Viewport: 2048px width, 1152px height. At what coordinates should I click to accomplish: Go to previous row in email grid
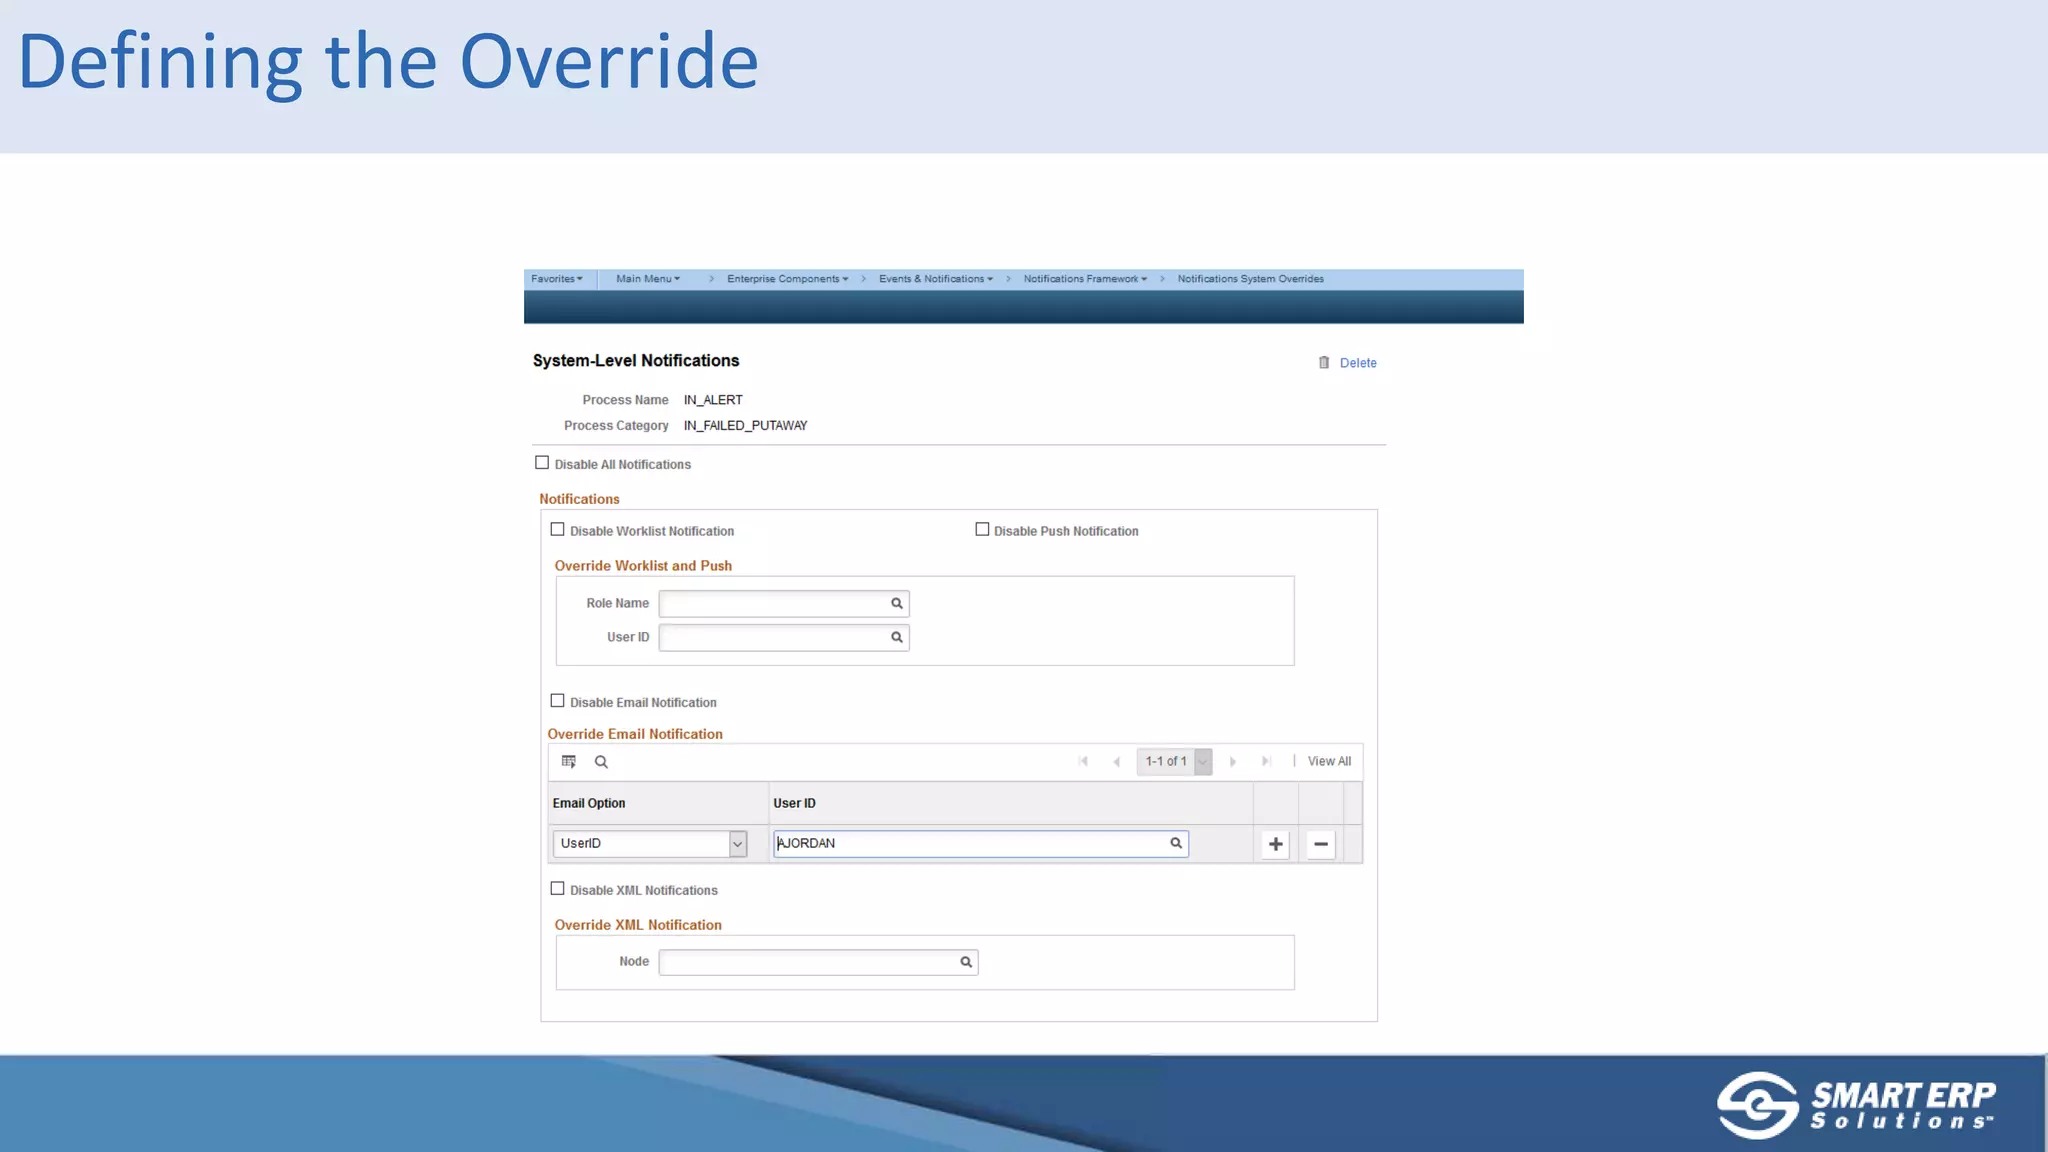[1117, 762]
